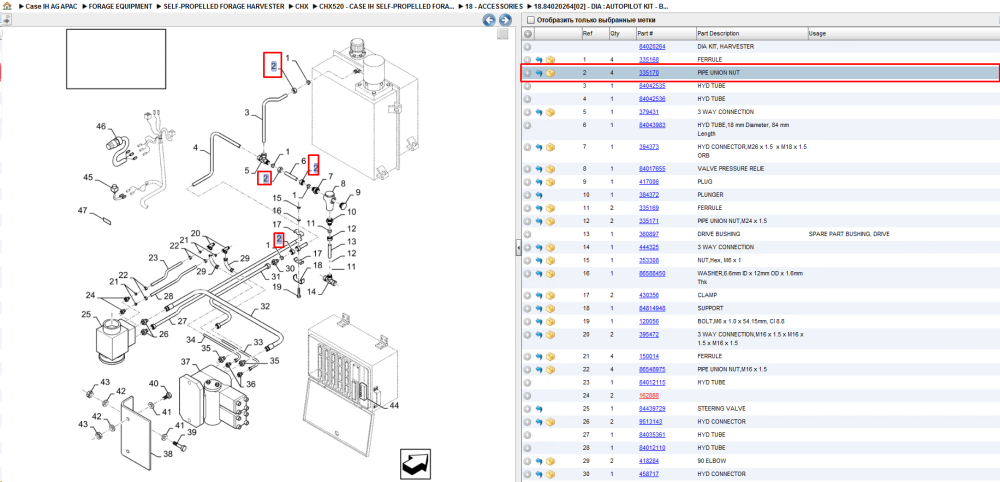The image size is (1000, 482).
Task: Select callout 25 steering valve in diagram
Action: 86,314
